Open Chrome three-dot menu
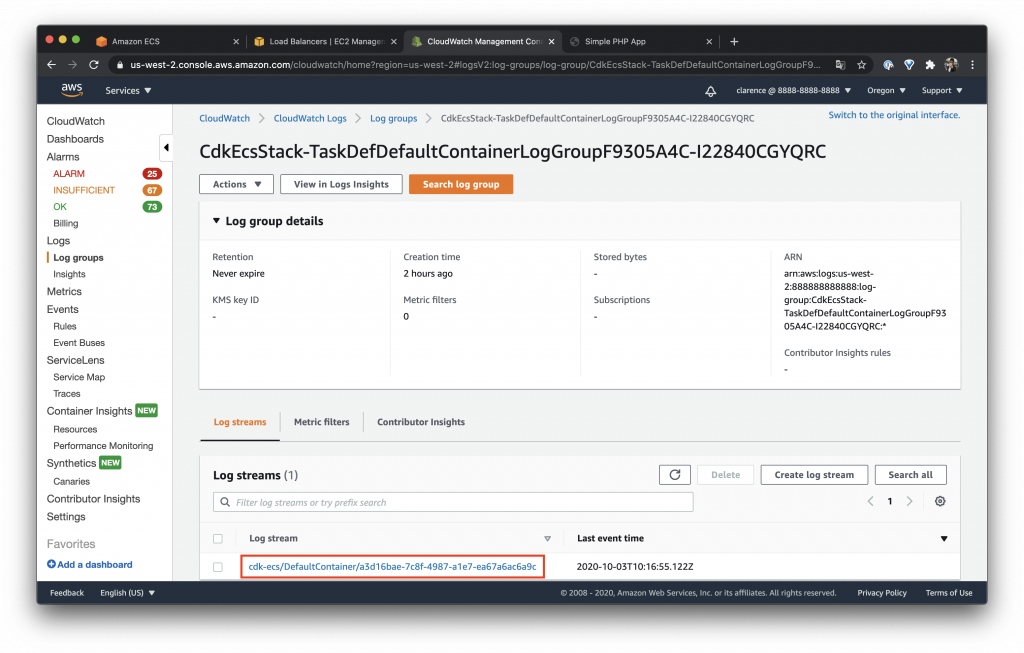Viewport: 1024px width, 653px height. click(x=972, y=65)
